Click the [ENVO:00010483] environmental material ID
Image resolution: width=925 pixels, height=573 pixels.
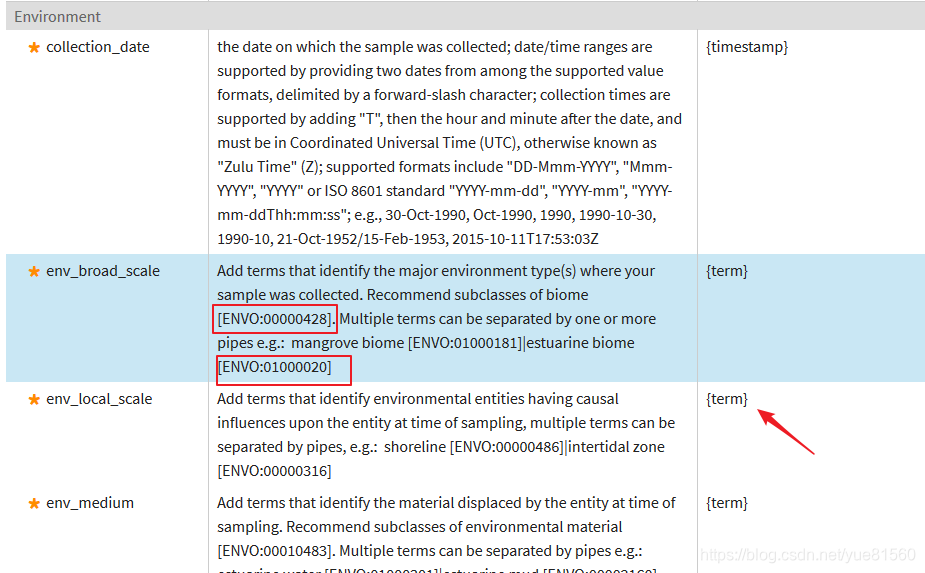[x=276, y=551]
